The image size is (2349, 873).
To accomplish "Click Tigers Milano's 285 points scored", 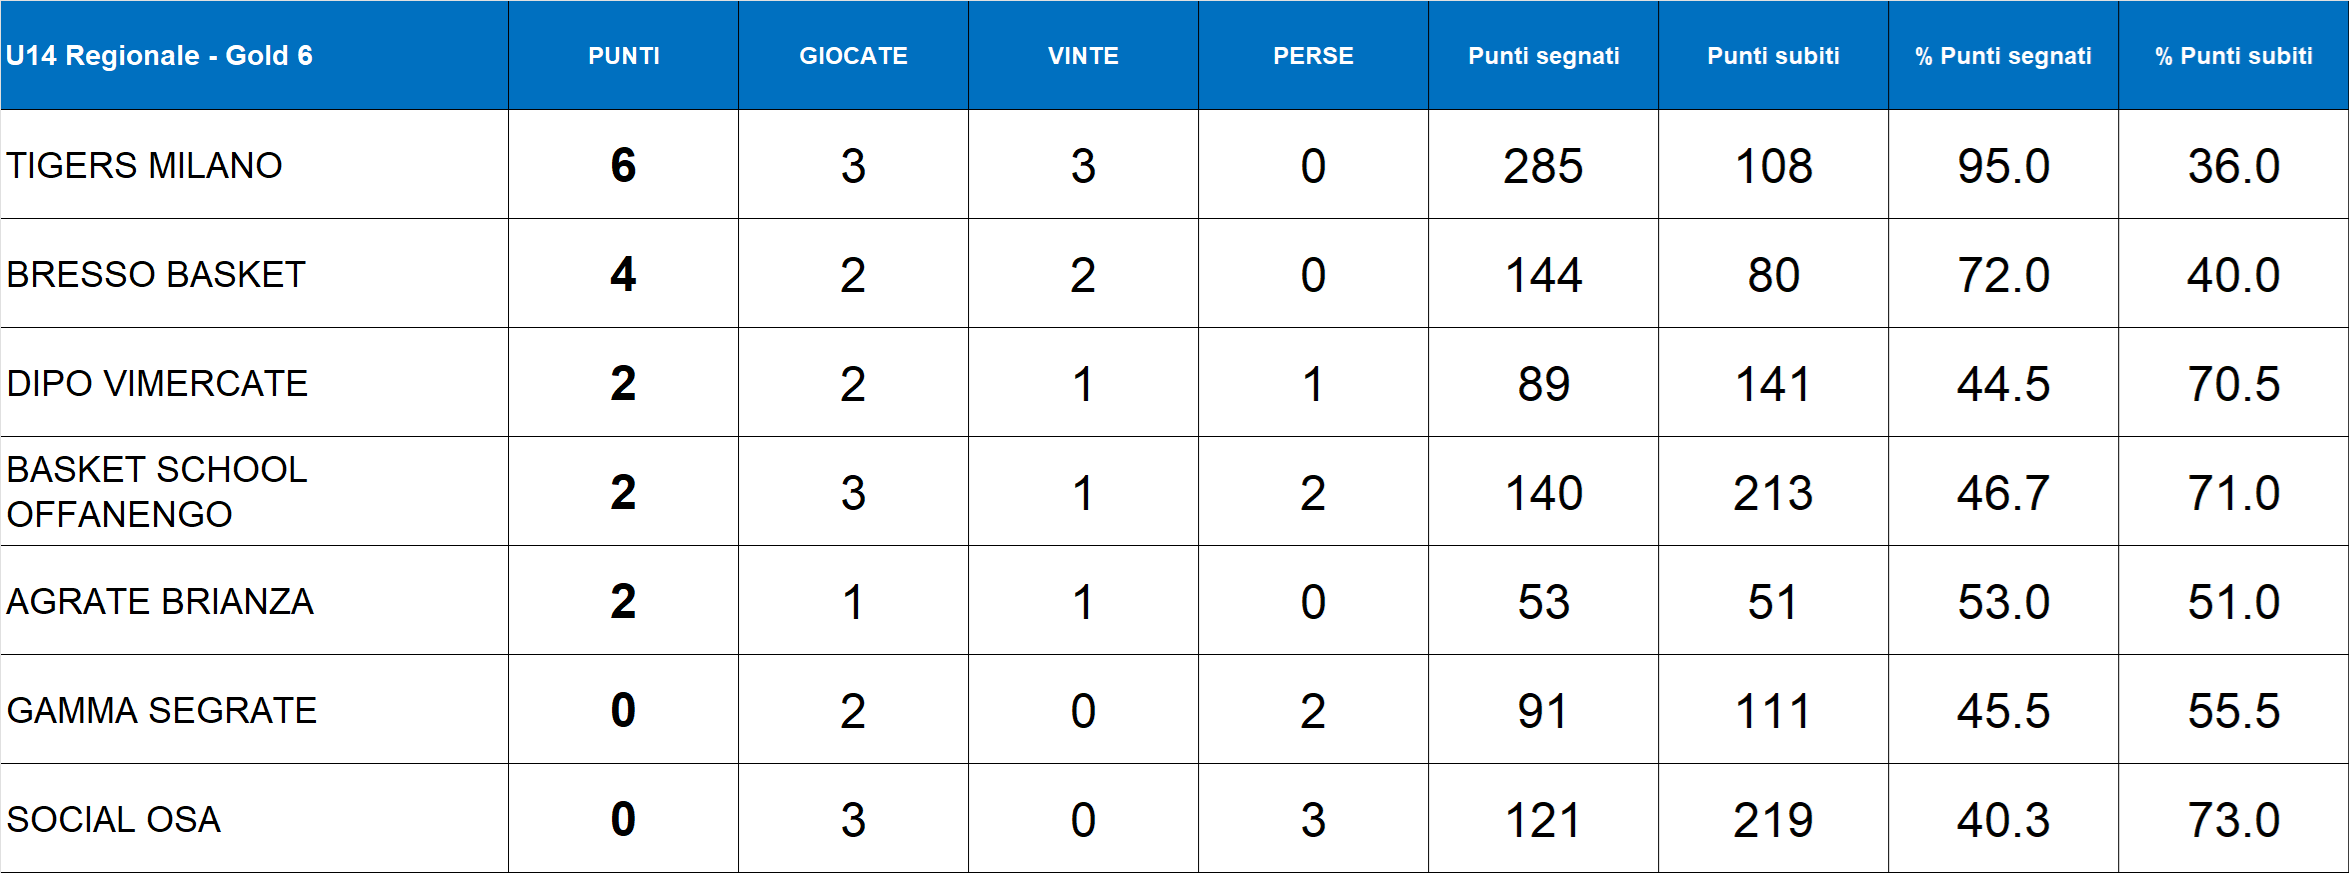I will [1543, 166].
